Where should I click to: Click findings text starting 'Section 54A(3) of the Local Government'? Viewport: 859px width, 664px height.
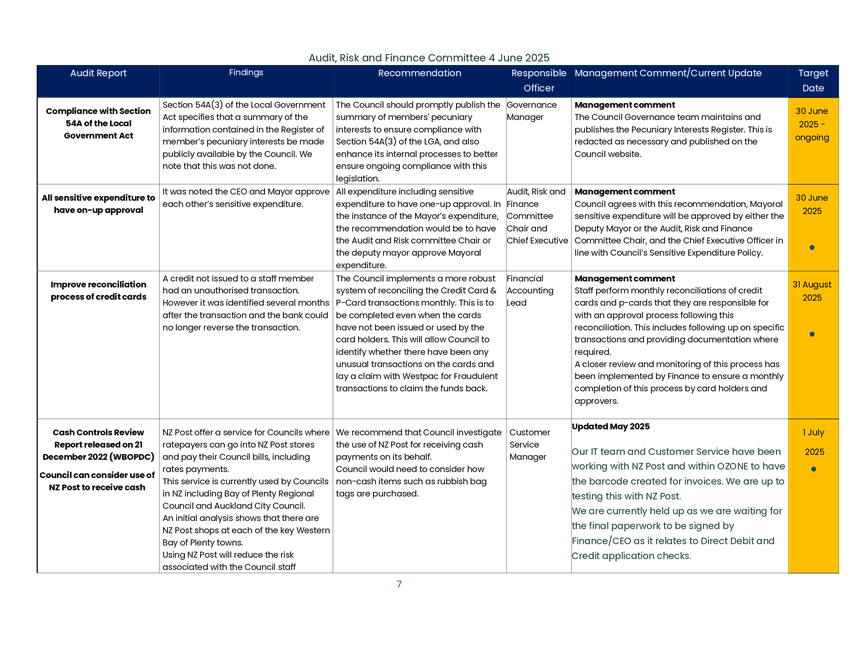(244, 135)
